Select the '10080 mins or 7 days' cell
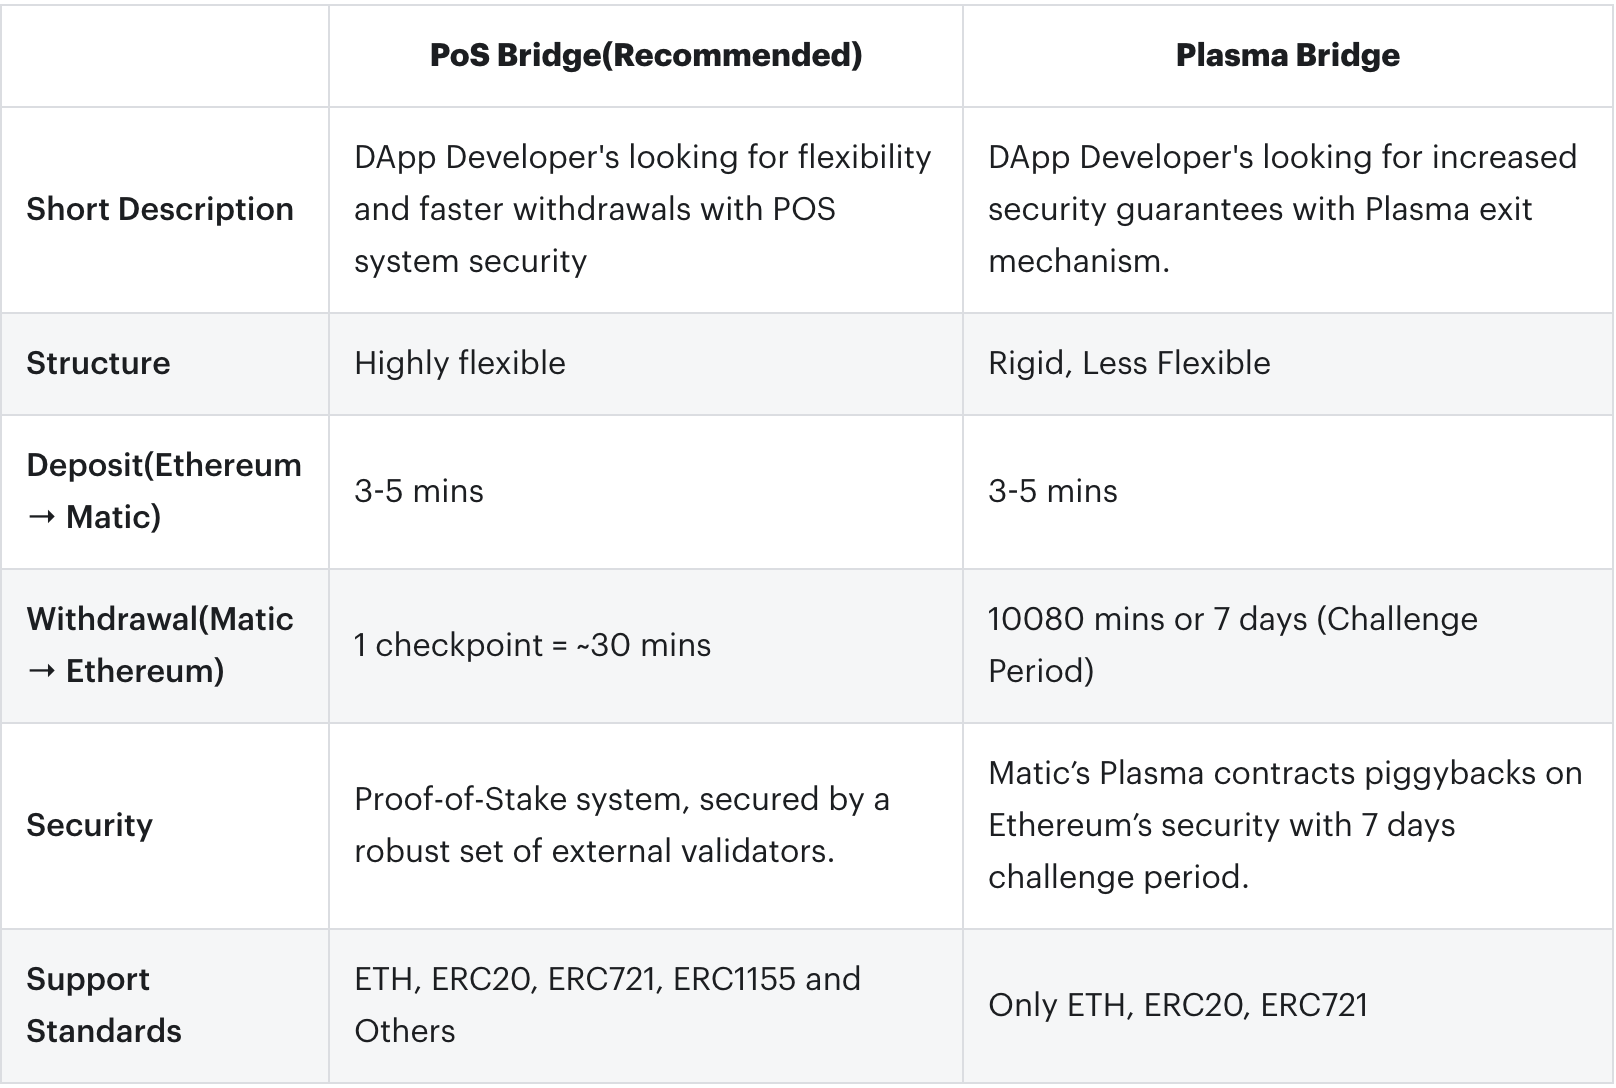Viewport: 1616px width, 1088px height. (1232, 645)
